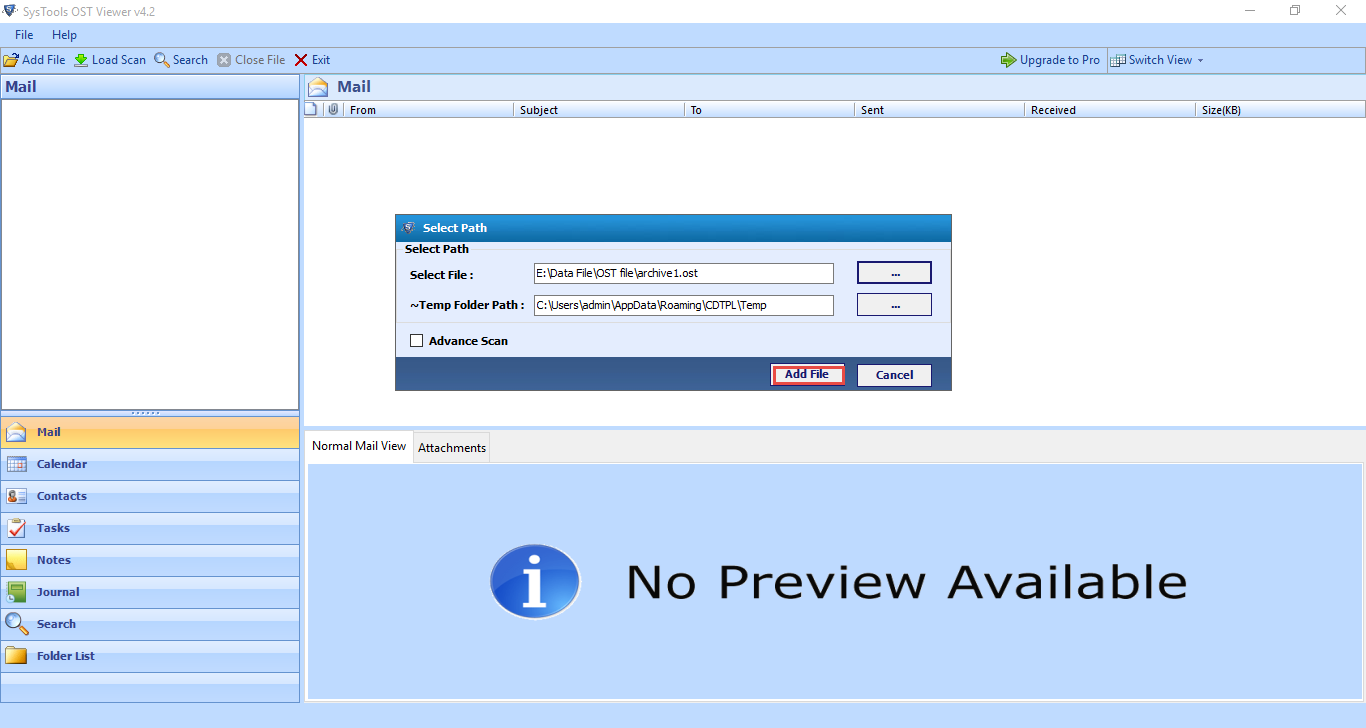This screenshot has width=1366, height=728.
Task: Click the SysTools logo icon in the title bar
Action: (9, 11)
